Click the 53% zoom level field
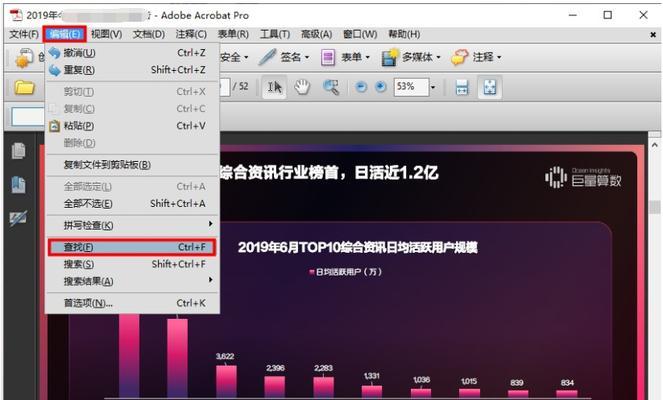The image size is (663, 400). [411, 87]
